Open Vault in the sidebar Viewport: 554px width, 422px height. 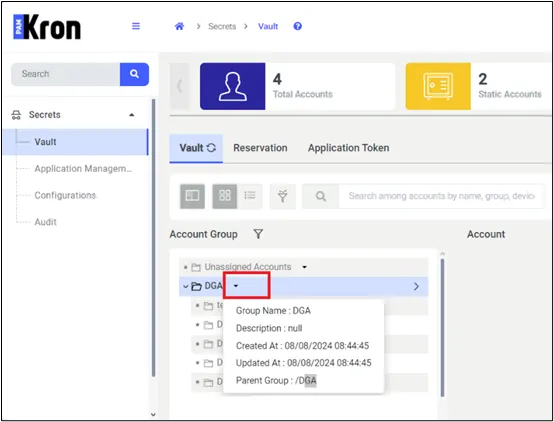[76, 142]
